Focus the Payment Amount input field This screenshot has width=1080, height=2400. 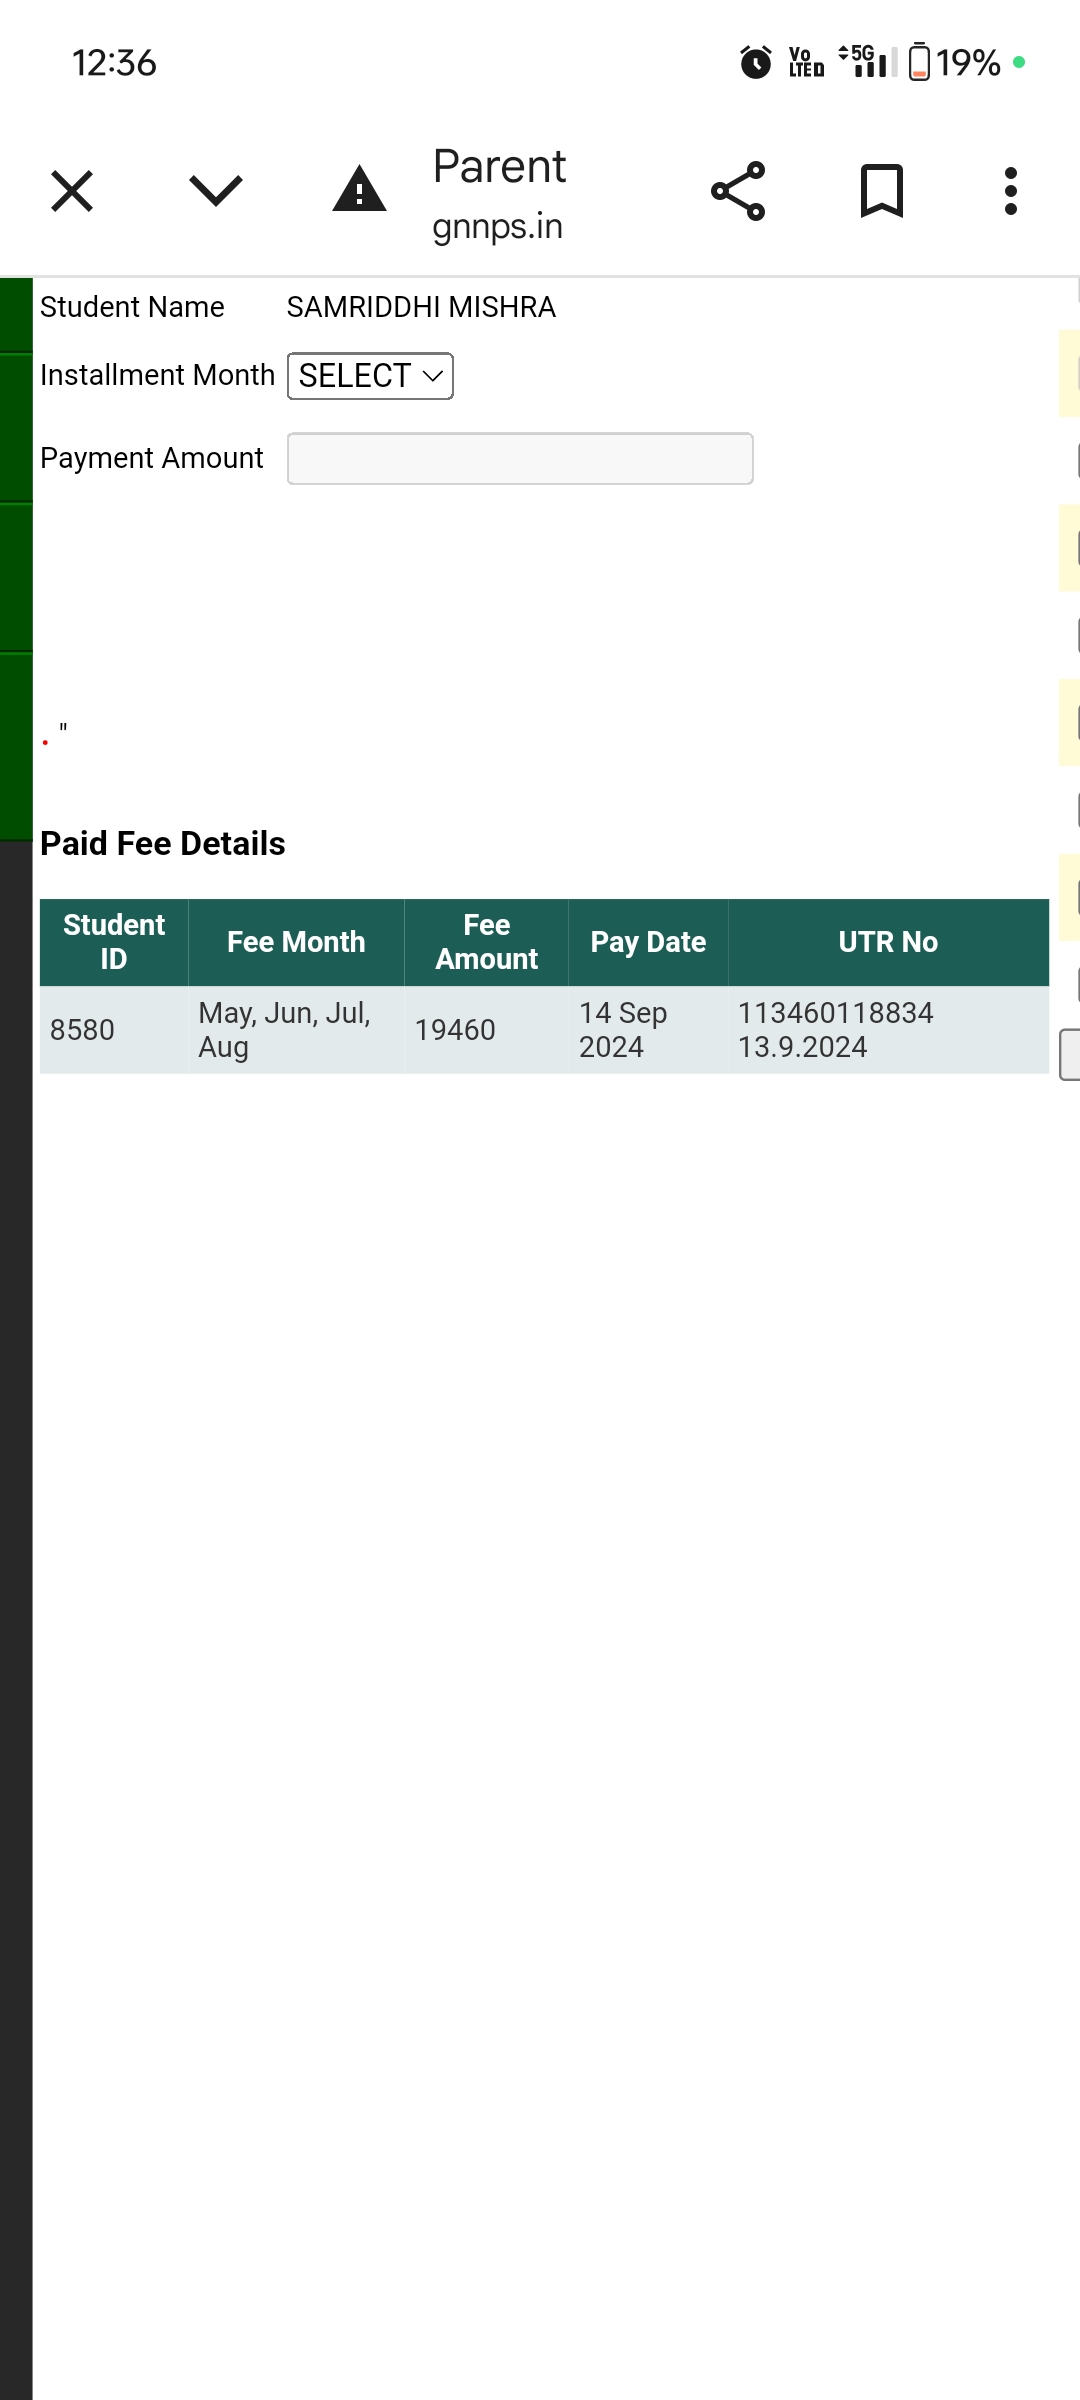[520, 459]
